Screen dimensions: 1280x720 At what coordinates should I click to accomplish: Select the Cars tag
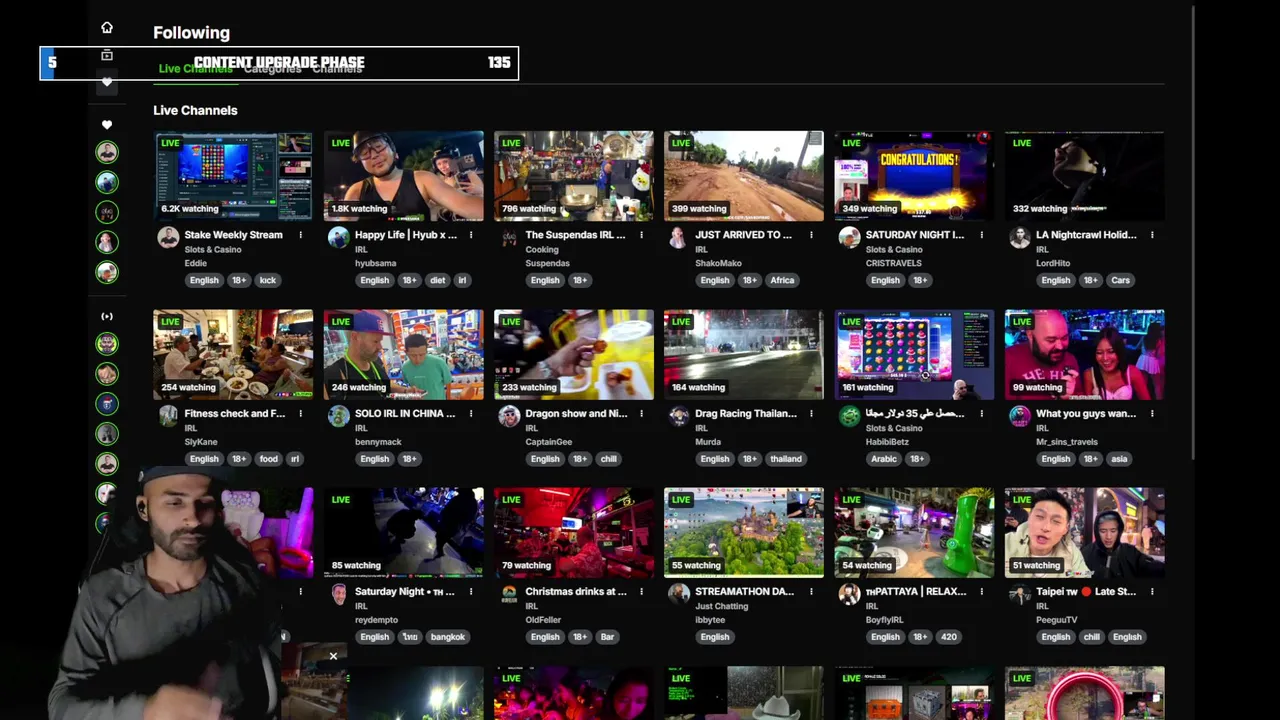click(x=1120, y=280)
